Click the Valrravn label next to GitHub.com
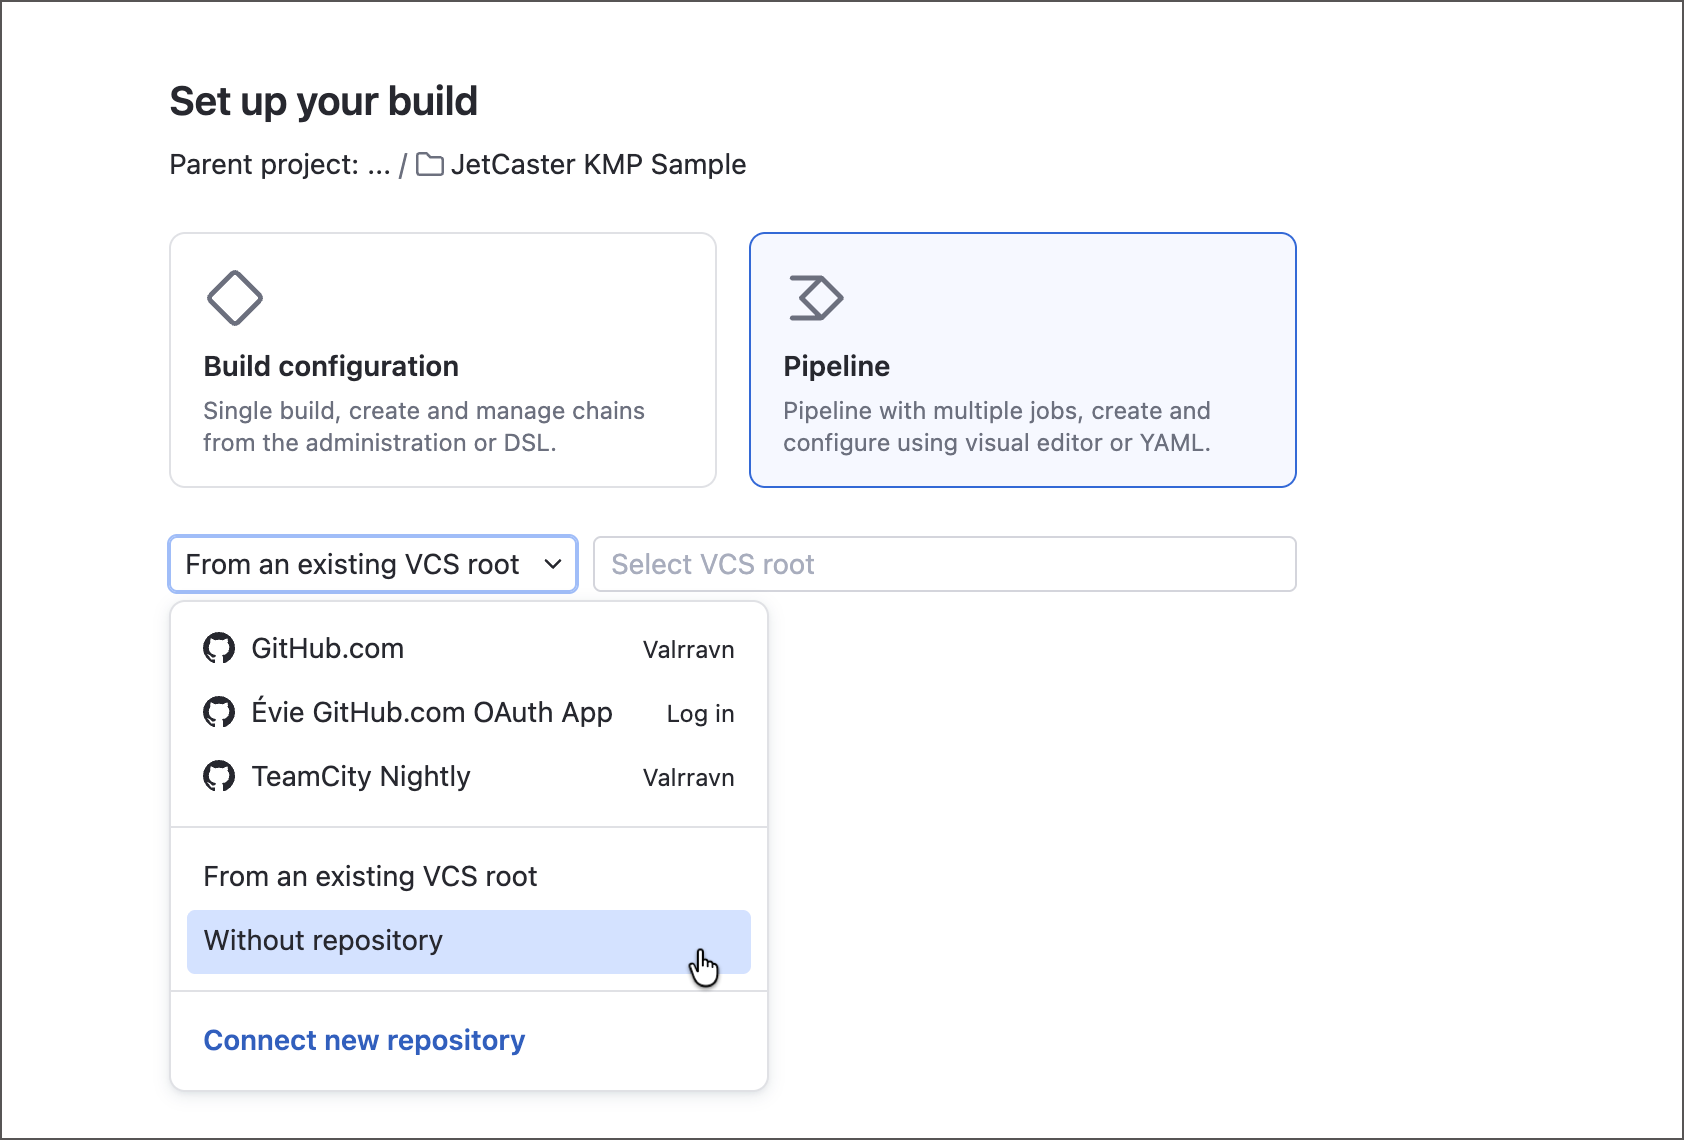 (688, 650)
